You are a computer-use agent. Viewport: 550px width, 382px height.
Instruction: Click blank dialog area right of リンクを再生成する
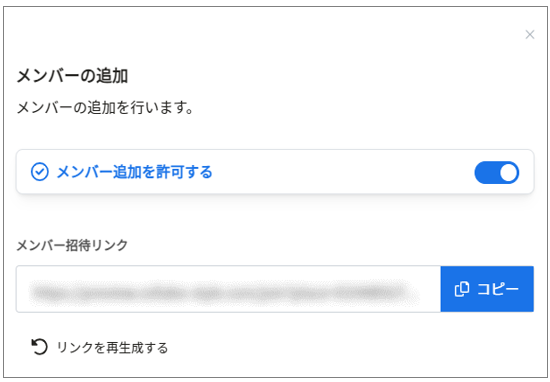(x=351, y=347)
